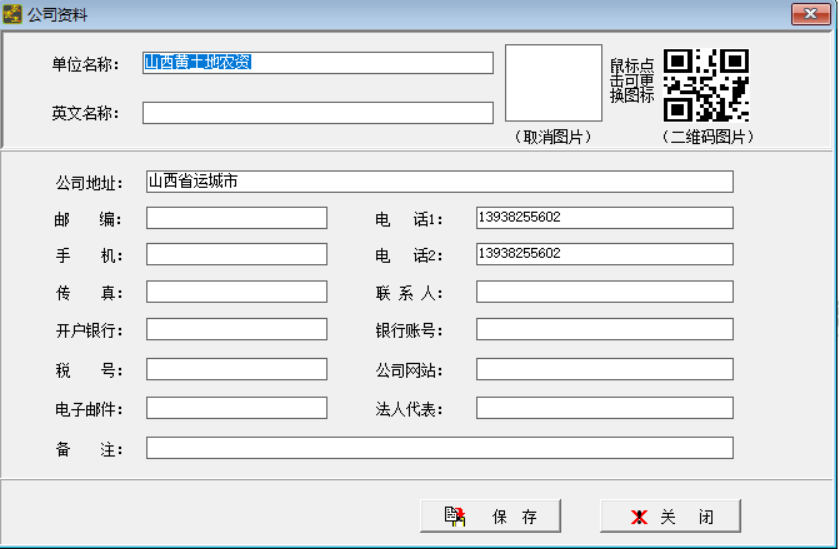Click the 联系人 input field
The width and height of the screenshot is (839, 549).
pyautogui.click(x=605, y=292)
